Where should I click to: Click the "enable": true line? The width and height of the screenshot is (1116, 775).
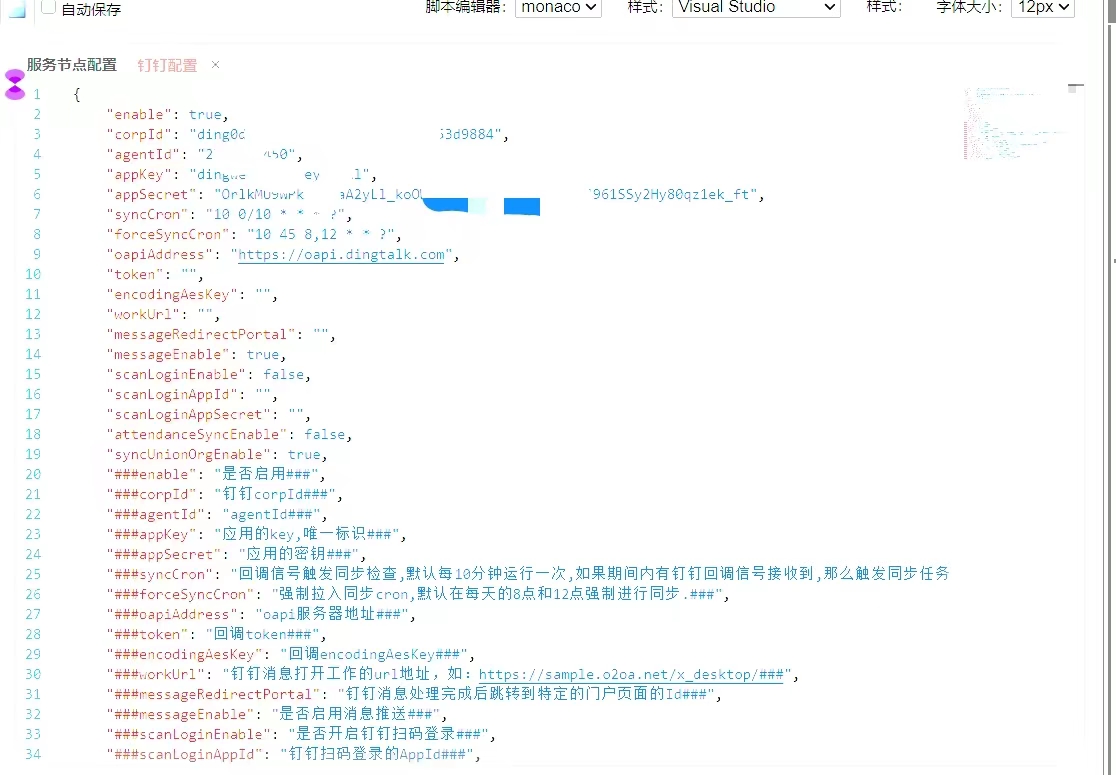pyautogui.click(x=167, y=115)
